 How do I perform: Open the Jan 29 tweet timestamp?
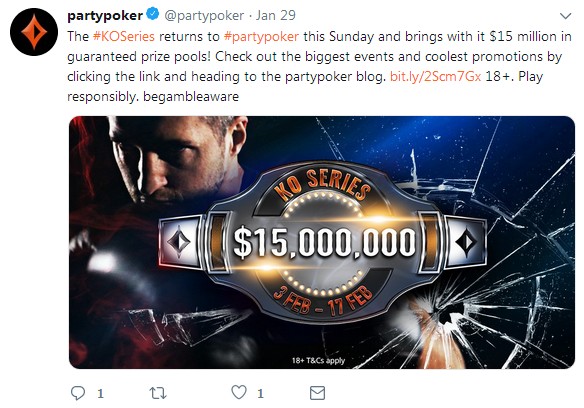(276, 15)
